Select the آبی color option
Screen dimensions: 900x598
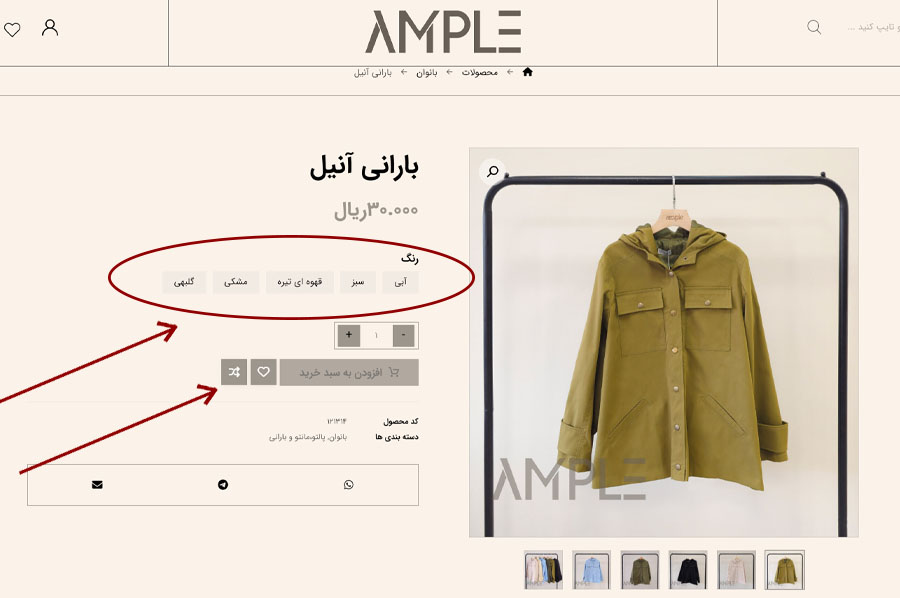tap(401, 282)
